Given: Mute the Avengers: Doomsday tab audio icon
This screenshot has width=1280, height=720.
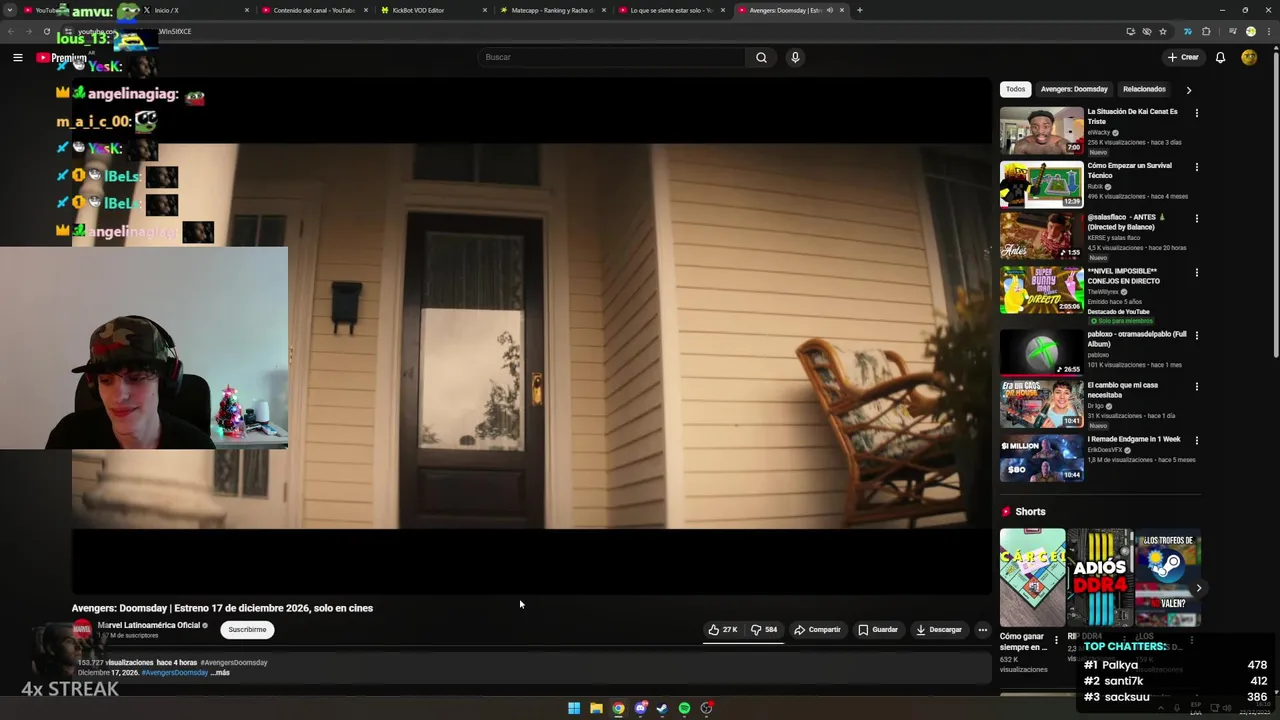Looking at the screenshot, I should [829, 10].
